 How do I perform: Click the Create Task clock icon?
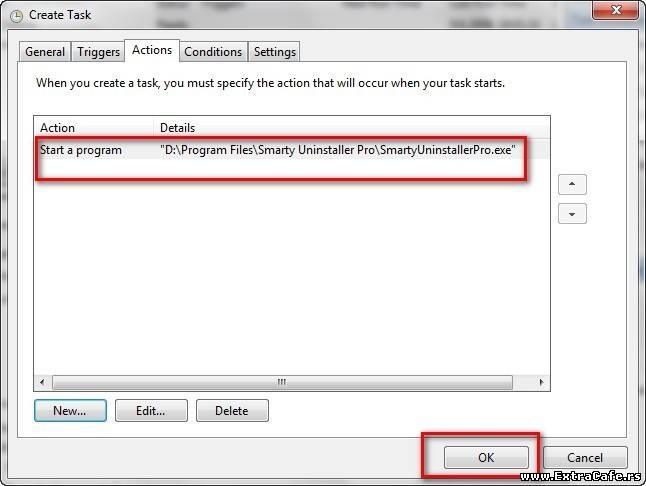pyautogui.click(x=16, y=16)
